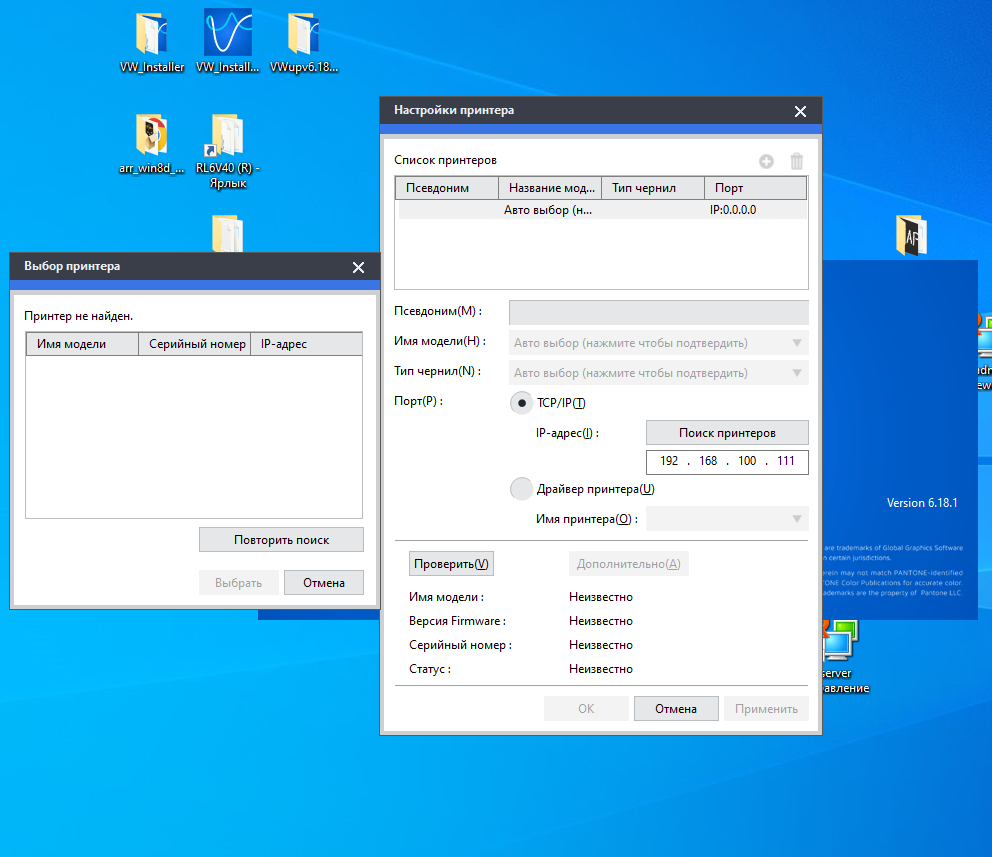Image resolution: width=992 pixels, height=857 pixels.
Task: Click the Псевдоним input field
Action: [659, 312]
